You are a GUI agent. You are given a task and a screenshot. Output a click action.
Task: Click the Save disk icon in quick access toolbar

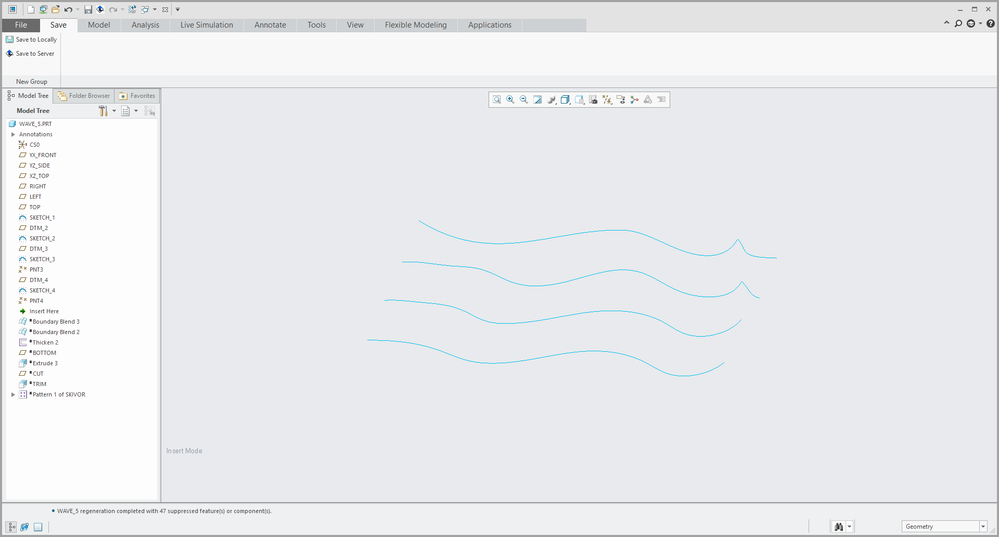tap(88, 9)
